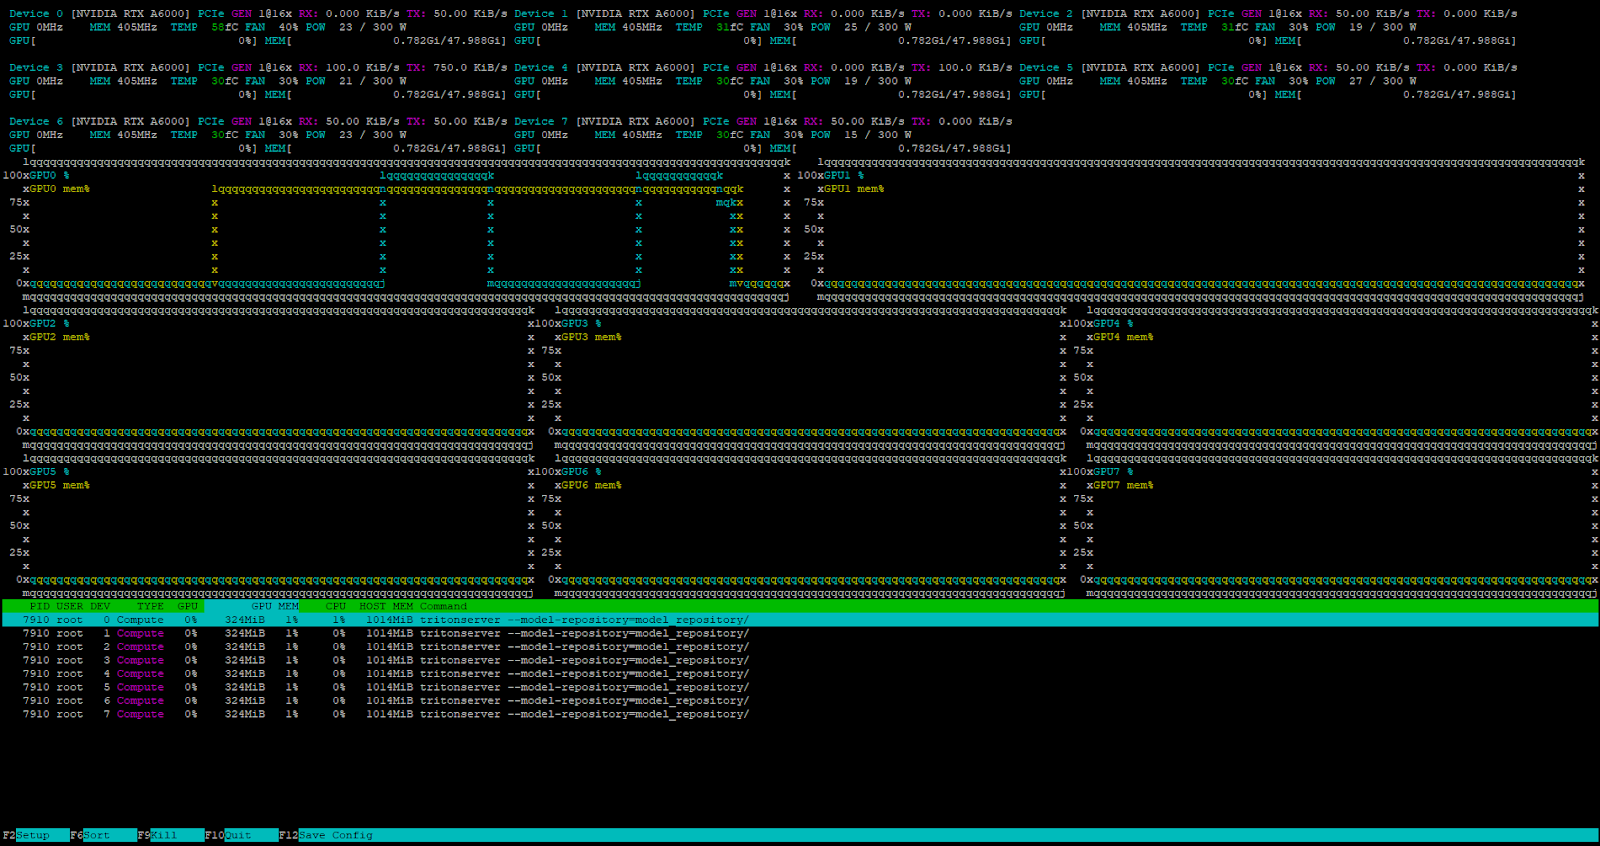Click Device 0's memory value 0.782Gi/47.988Gi
Screen dimensions: 1600x846
point(448,41)
